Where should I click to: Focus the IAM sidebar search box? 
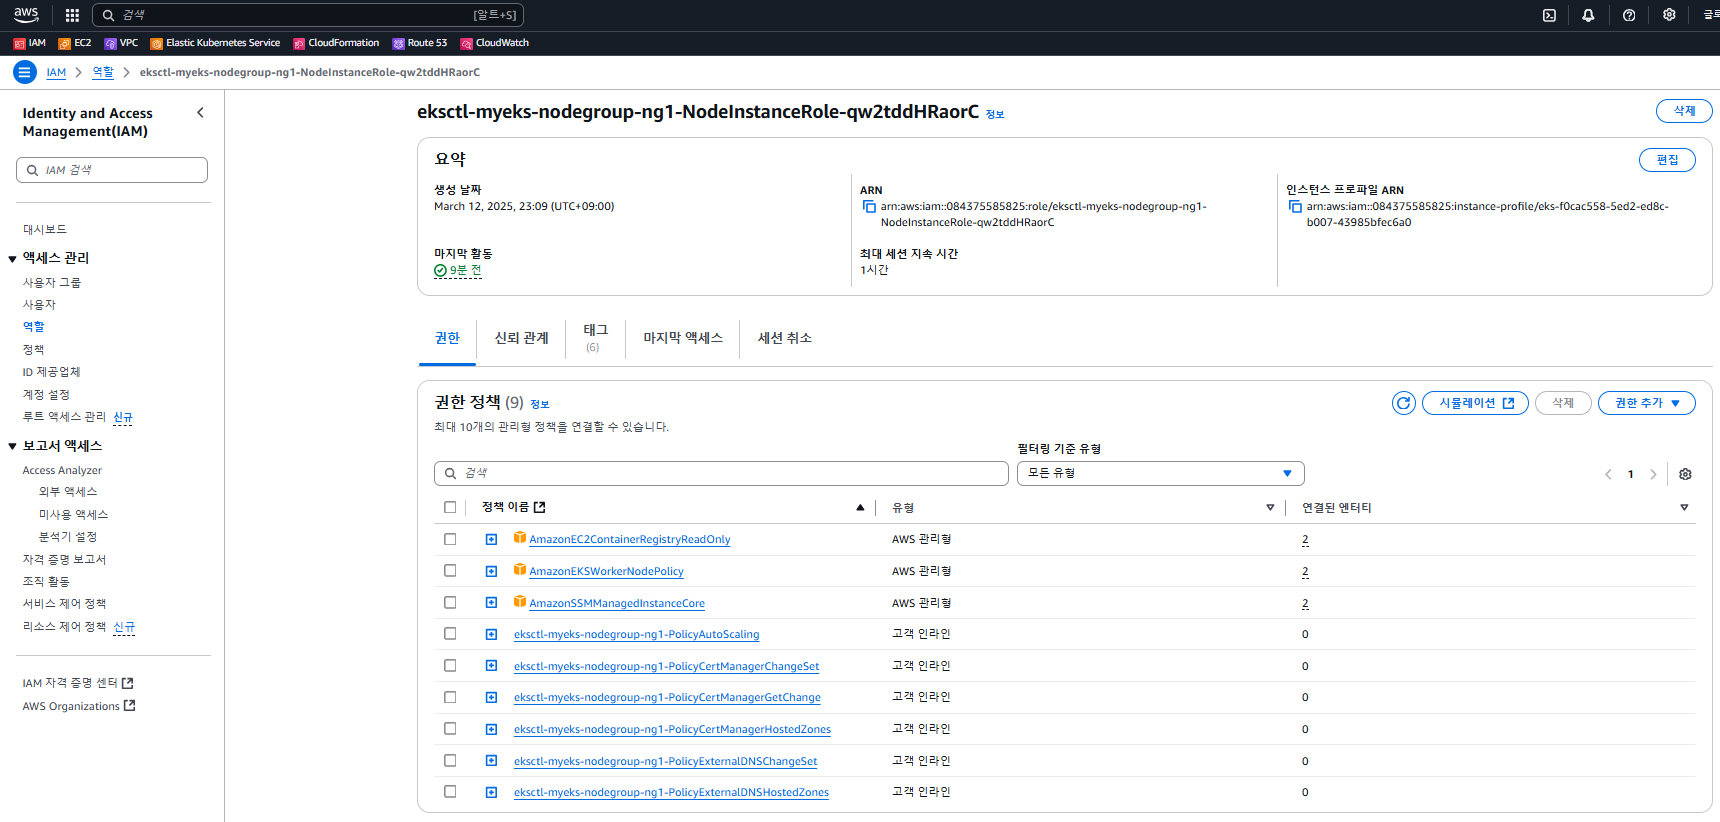pyautogui.click(x=112, y=170)
